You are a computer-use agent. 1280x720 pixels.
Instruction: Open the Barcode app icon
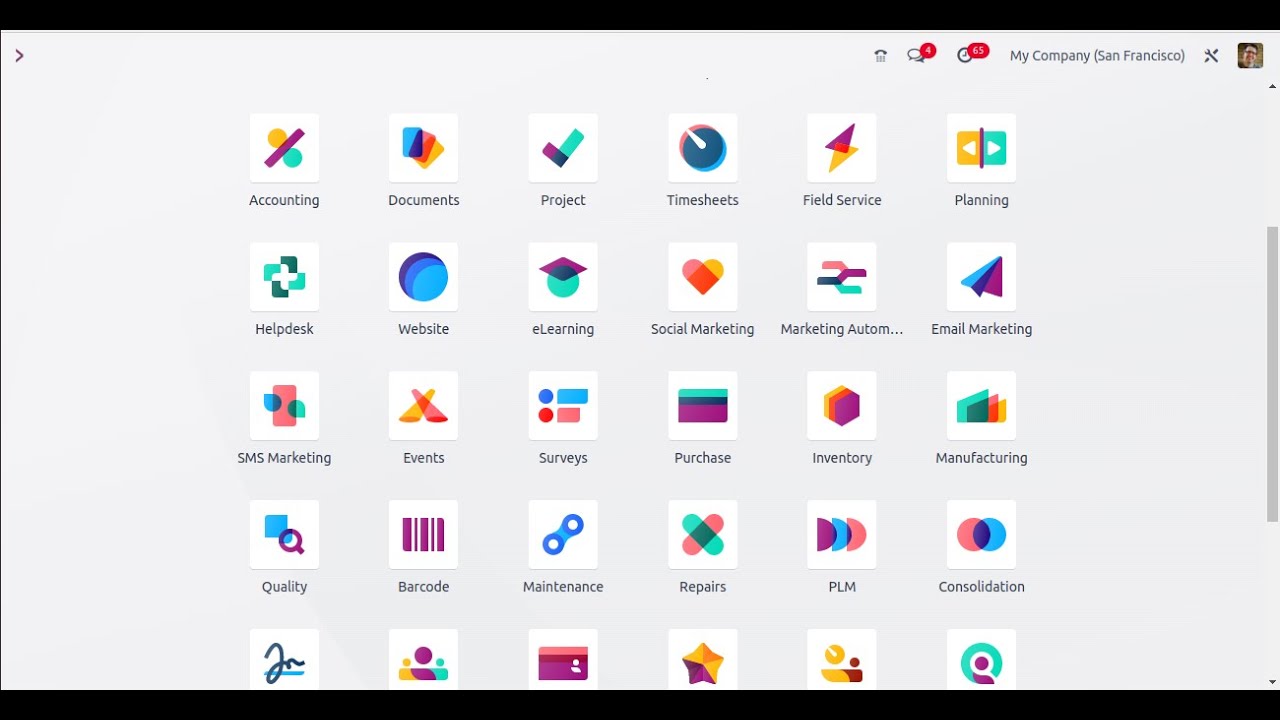click(x=423, y=535)
